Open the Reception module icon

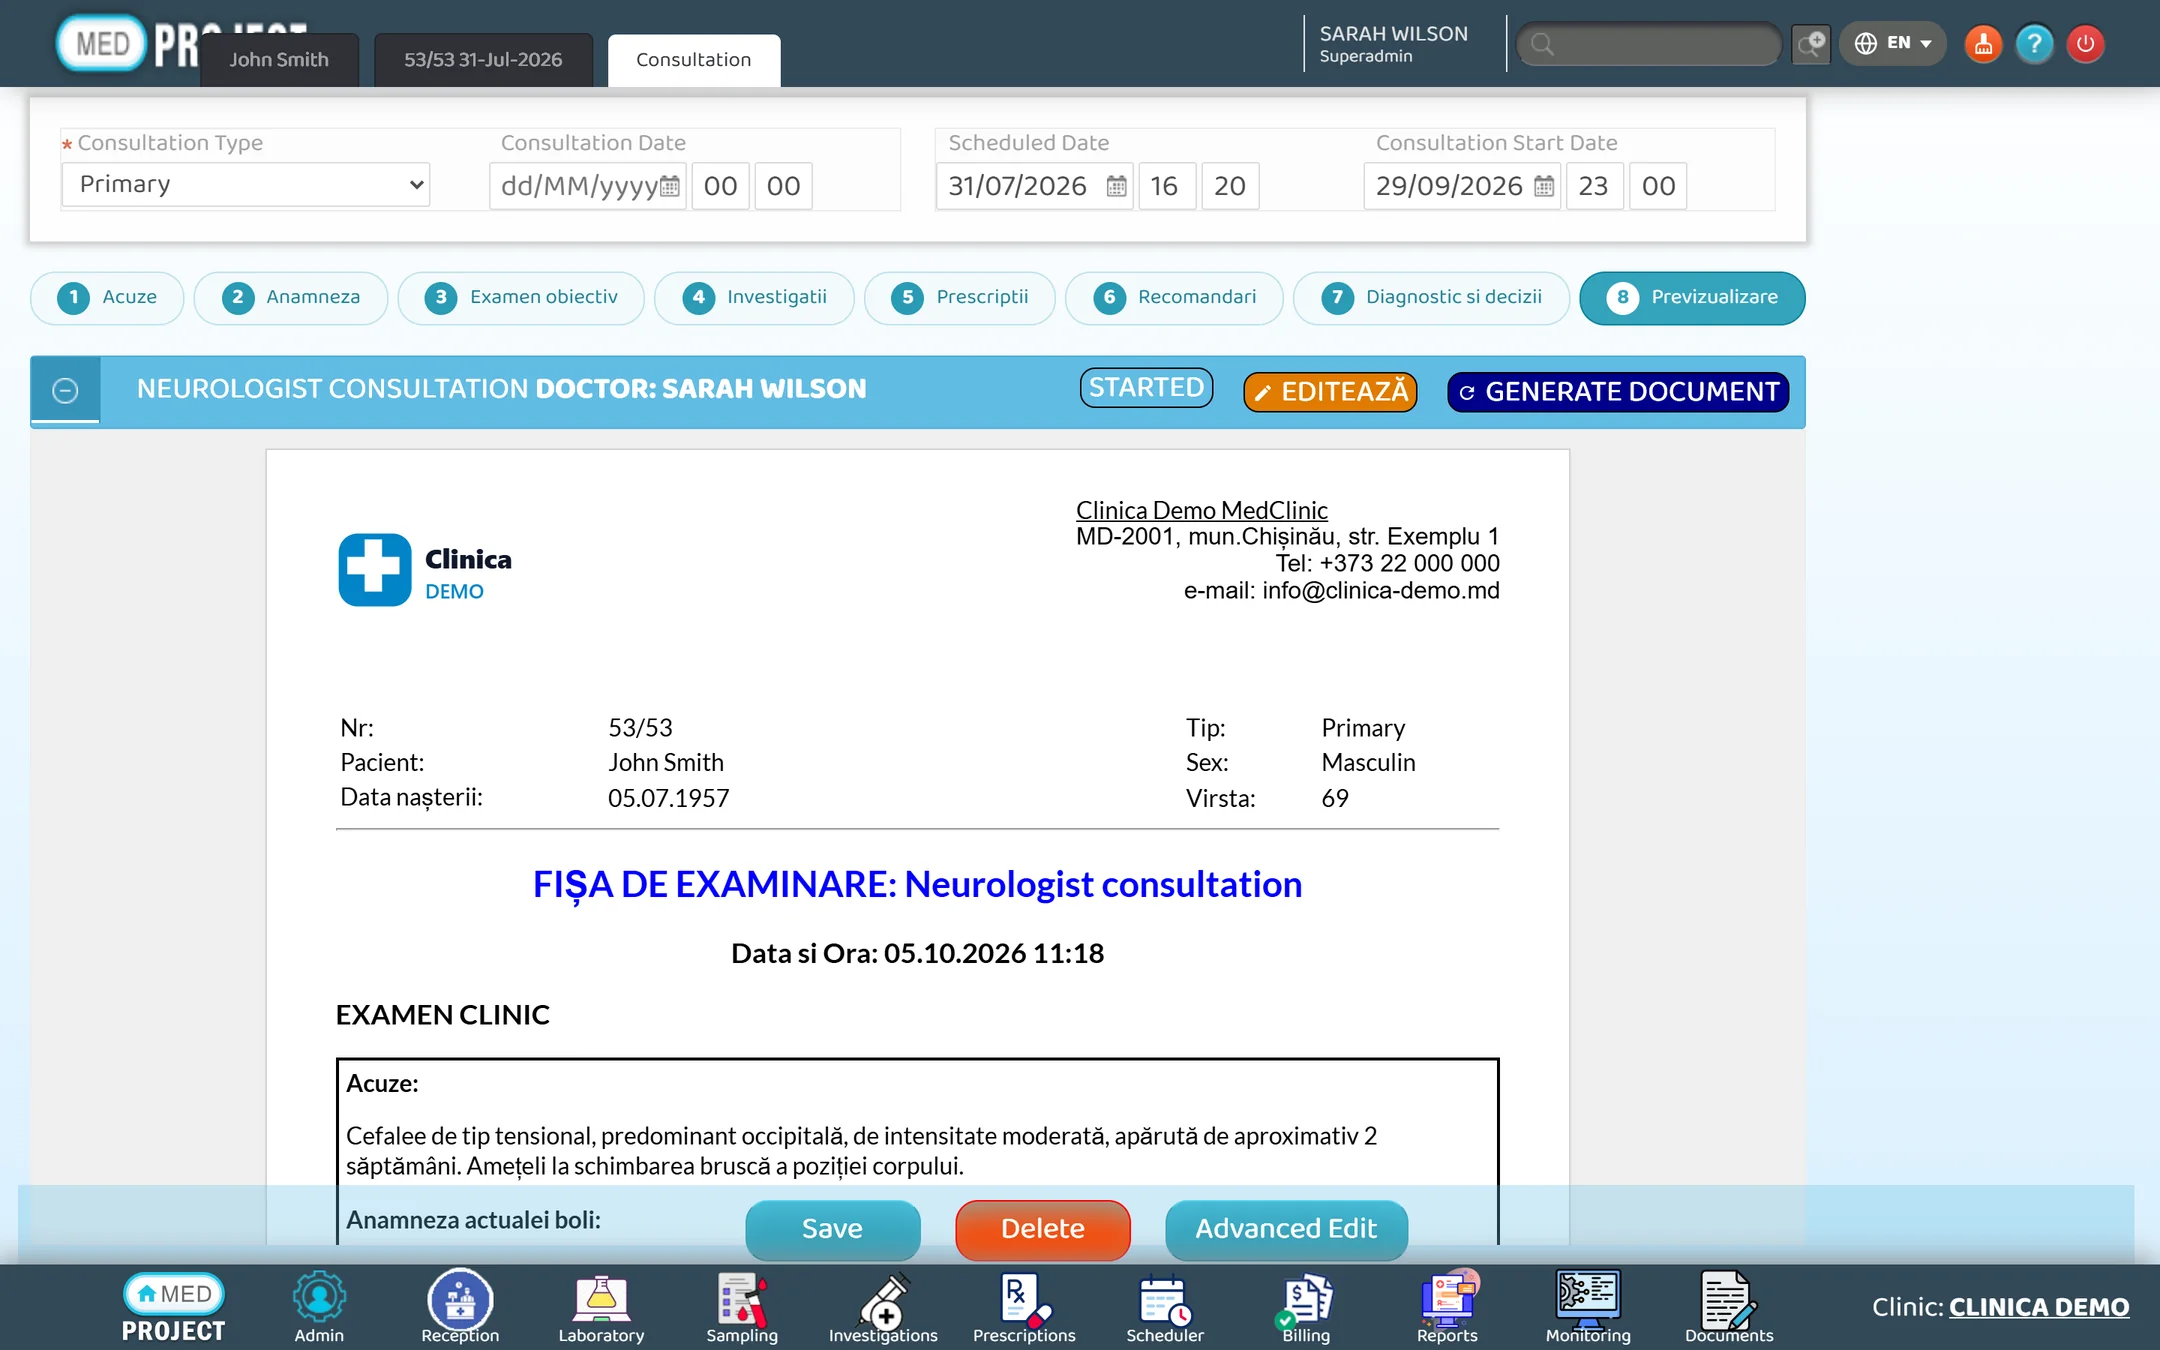(x=460, y=1307)
